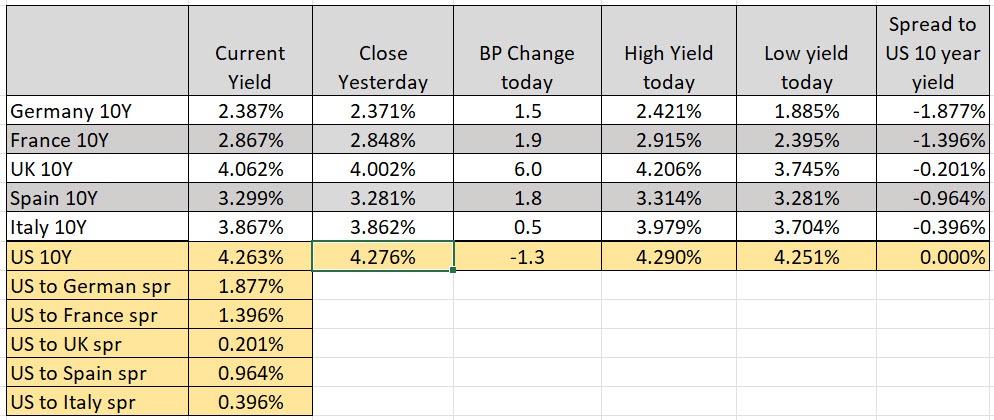Select the Low yield today header
This screenshot has width=994, height=420.
click(x=805, y=67)
